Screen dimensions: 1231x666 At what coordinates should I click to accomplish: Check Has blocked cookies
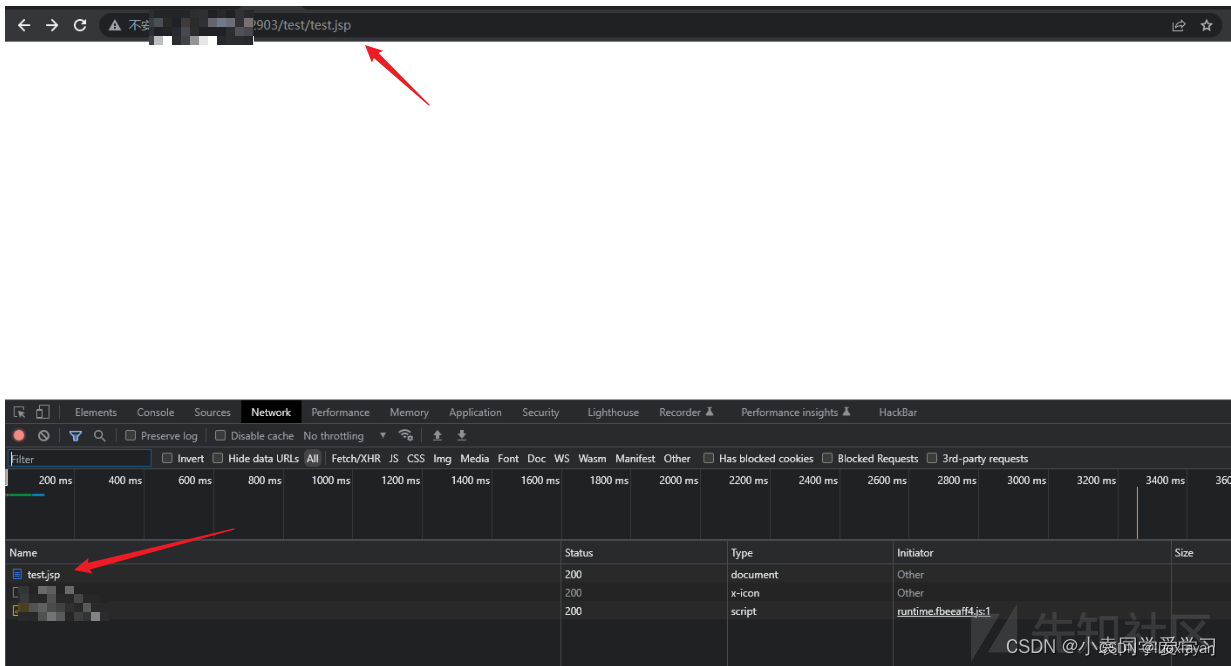(709, 459)
